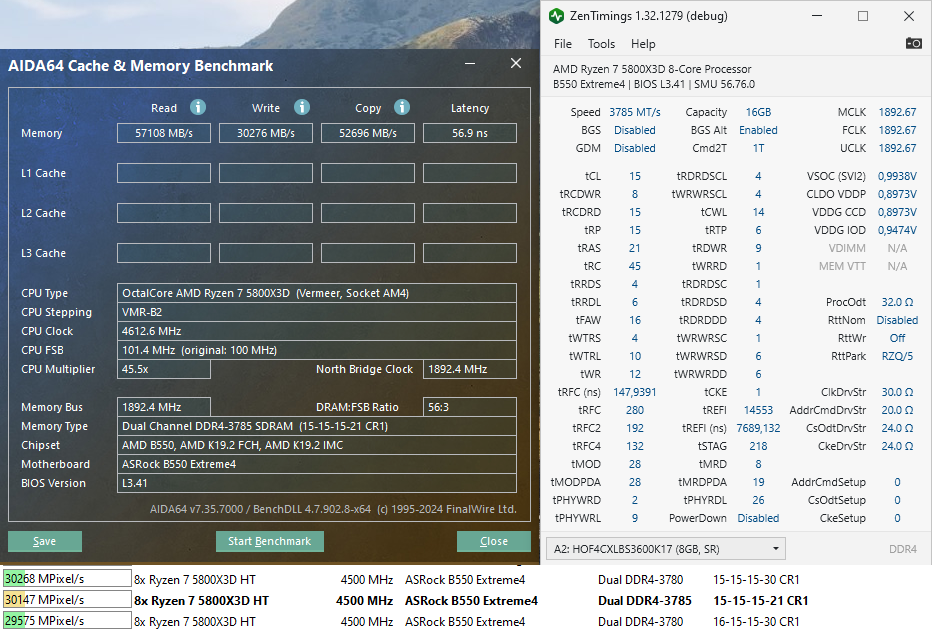This screenshot has width=932, height=635.
Task: Maximize the ZenTimings window
Action: coord(862,16)
